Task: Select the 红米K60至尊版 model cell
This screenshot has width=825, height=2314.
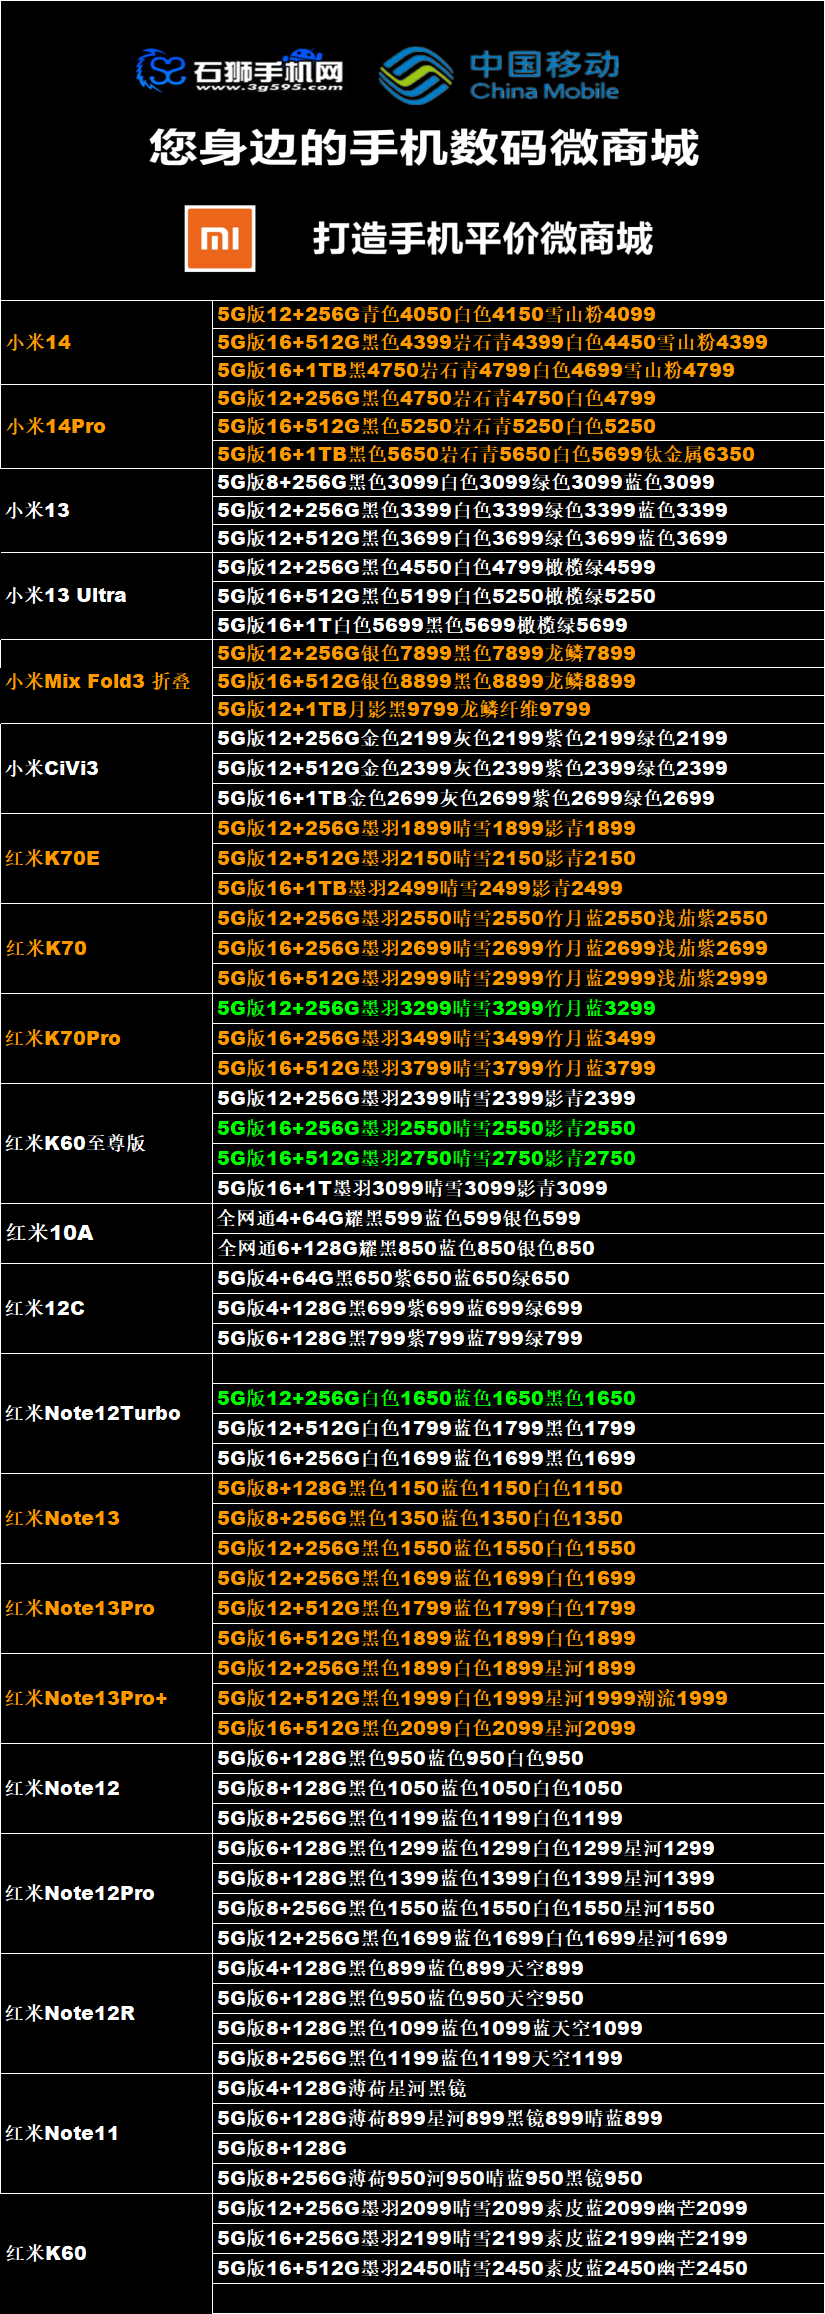Action: (x=106, y=1143)
